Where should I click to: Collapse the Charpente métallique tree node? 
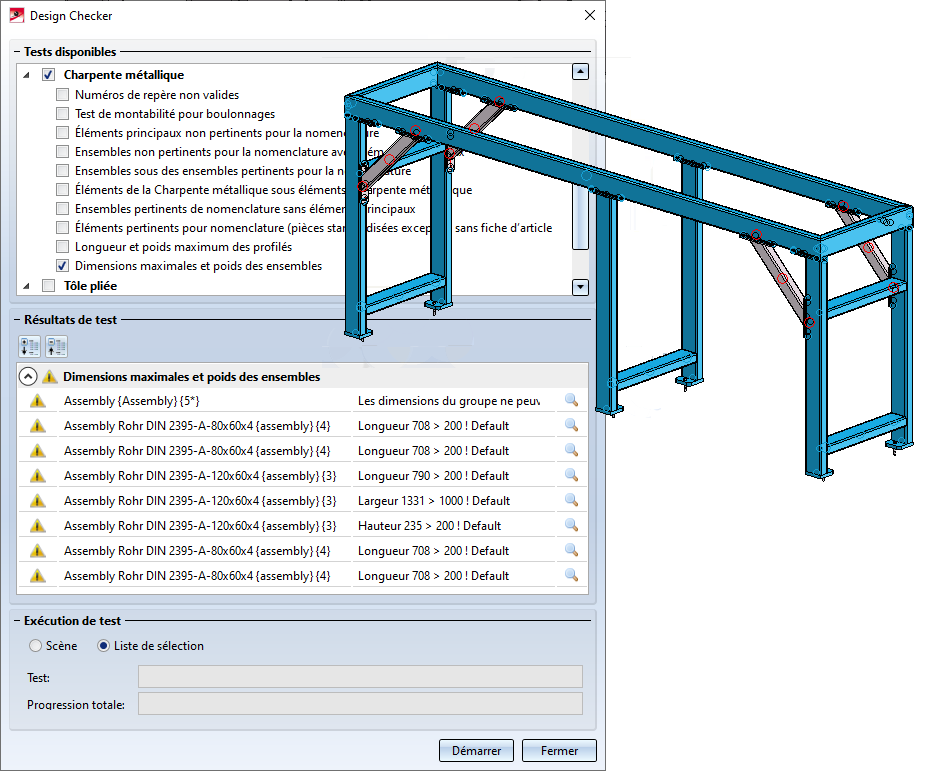[26, 75]
